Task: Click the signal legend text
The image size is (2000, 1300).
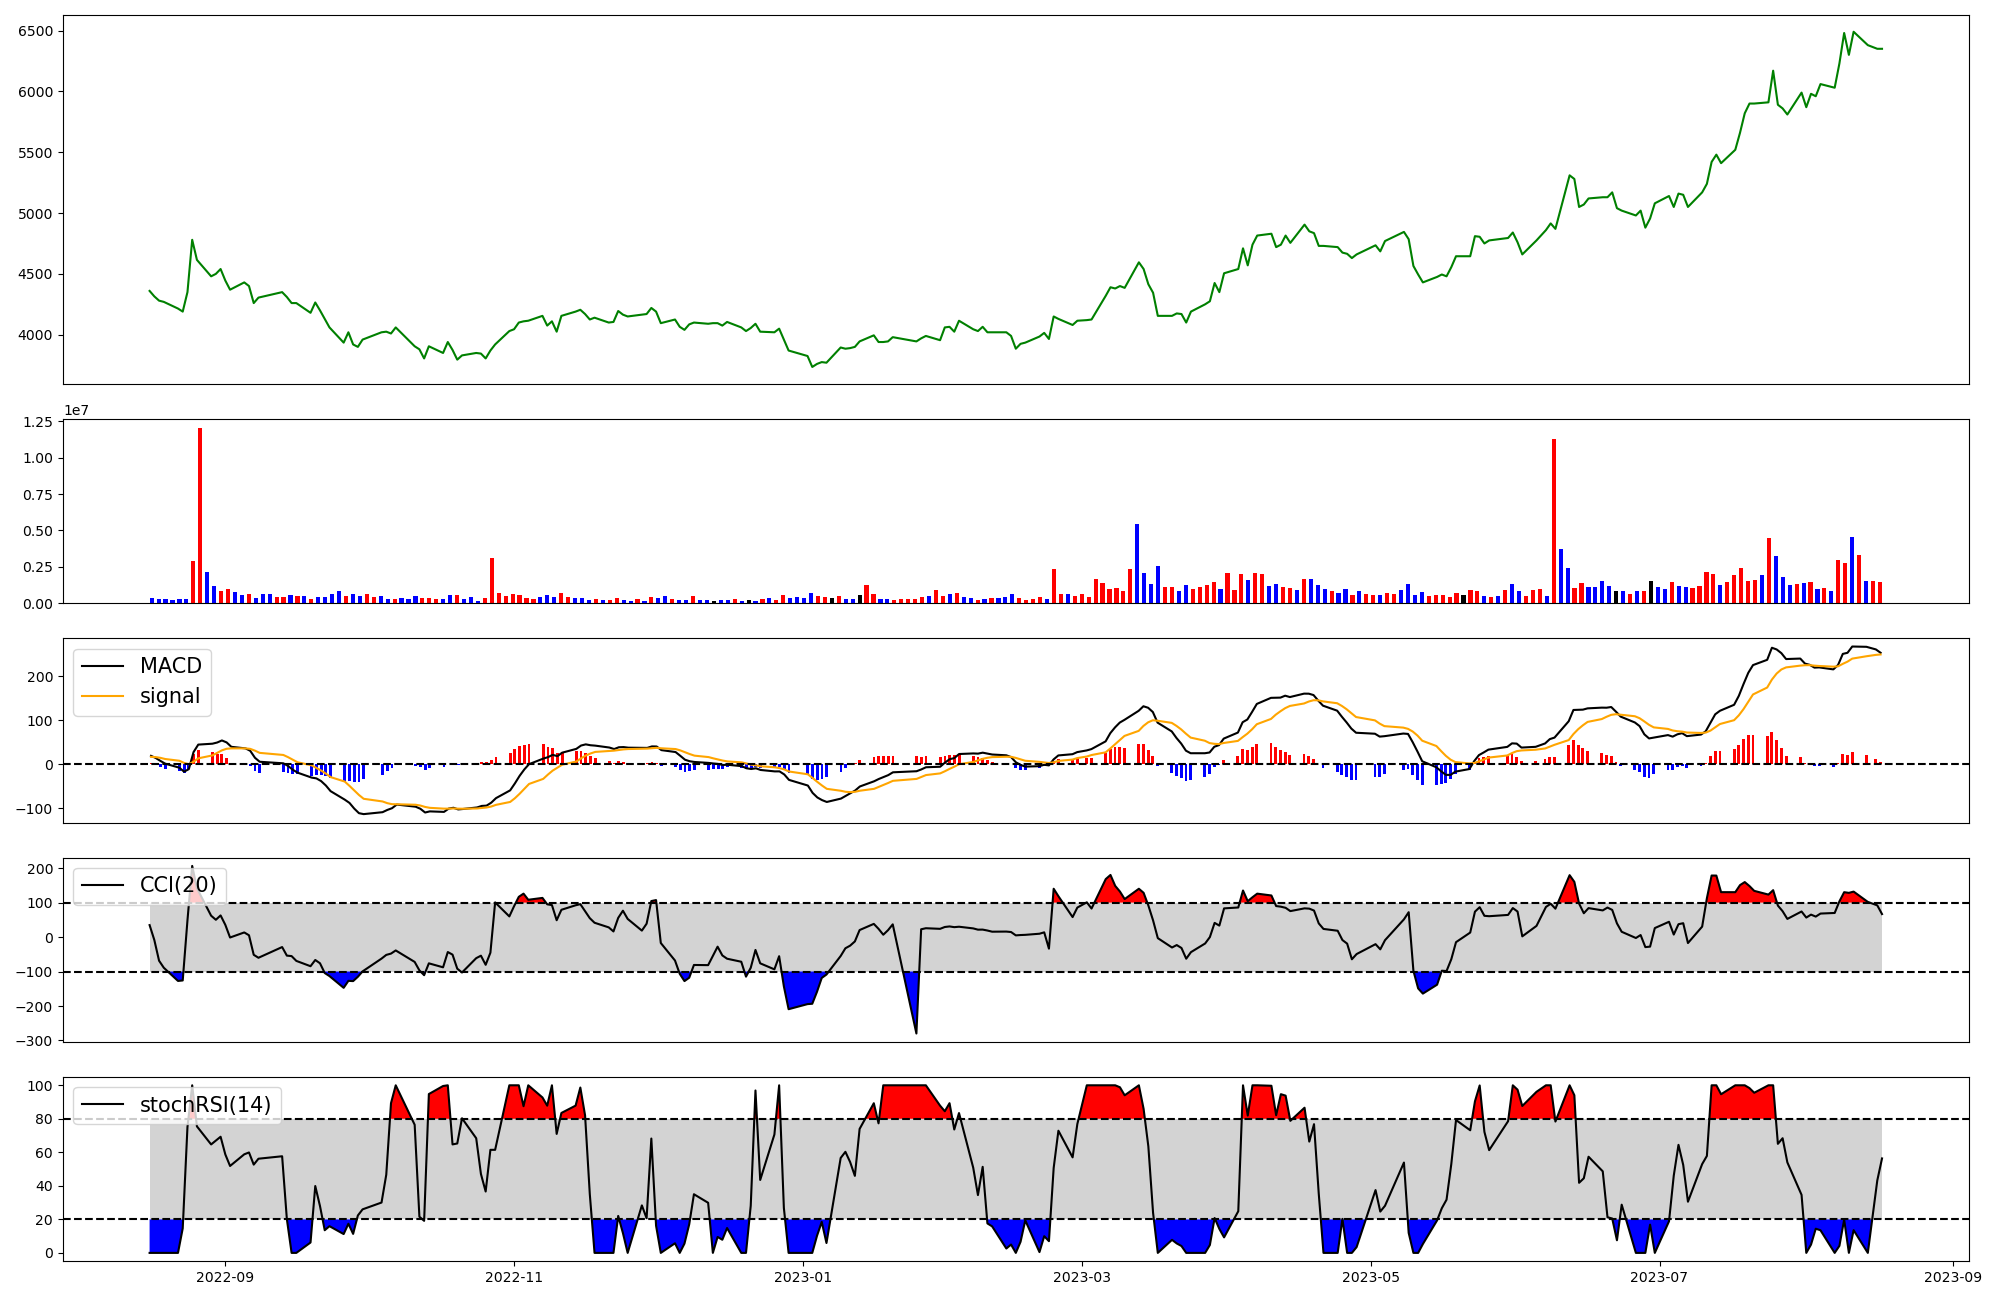Action: (x=170, y=696)
